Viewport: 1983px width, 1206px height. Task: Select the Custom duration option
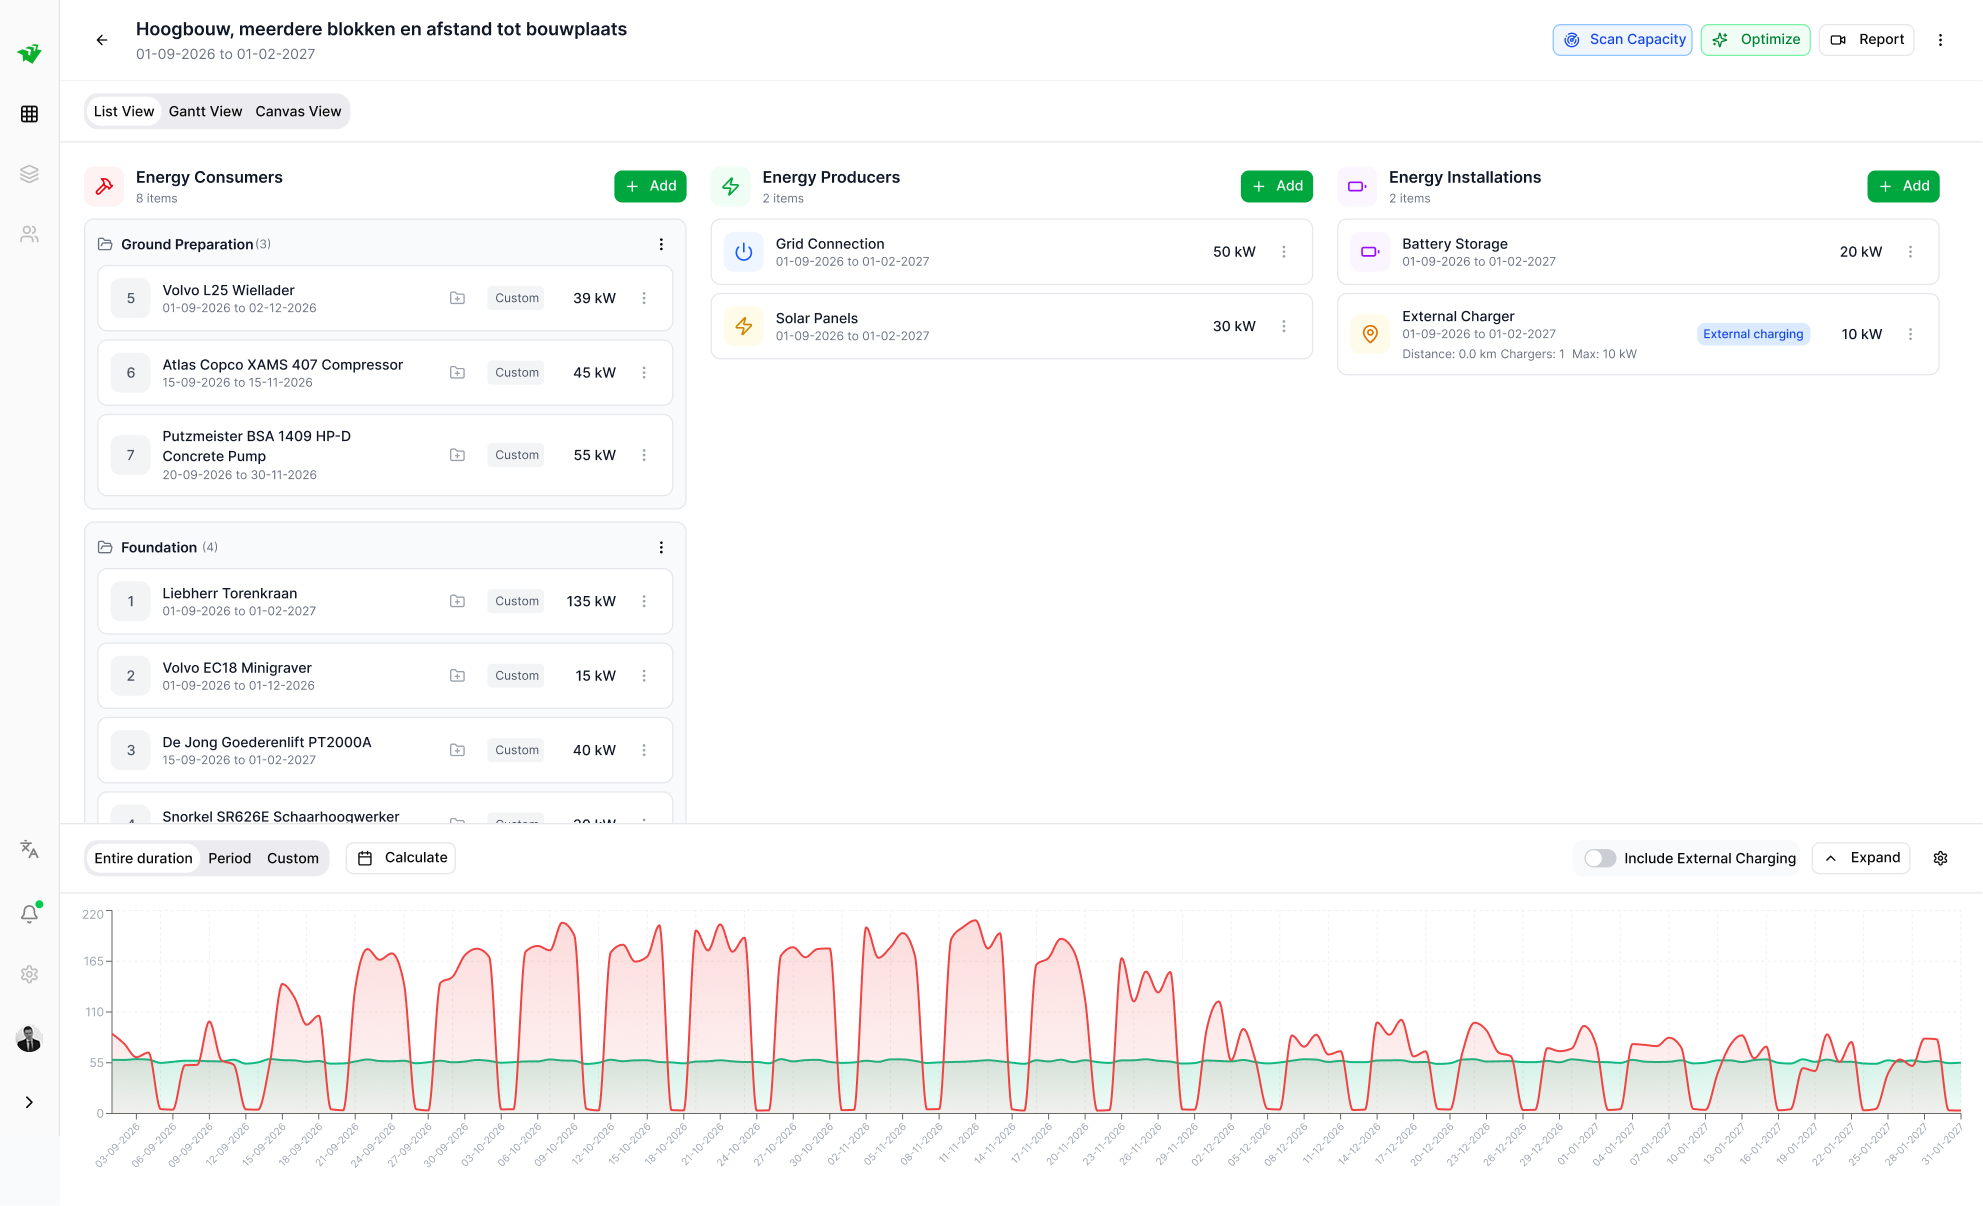[x=292, y=858]
